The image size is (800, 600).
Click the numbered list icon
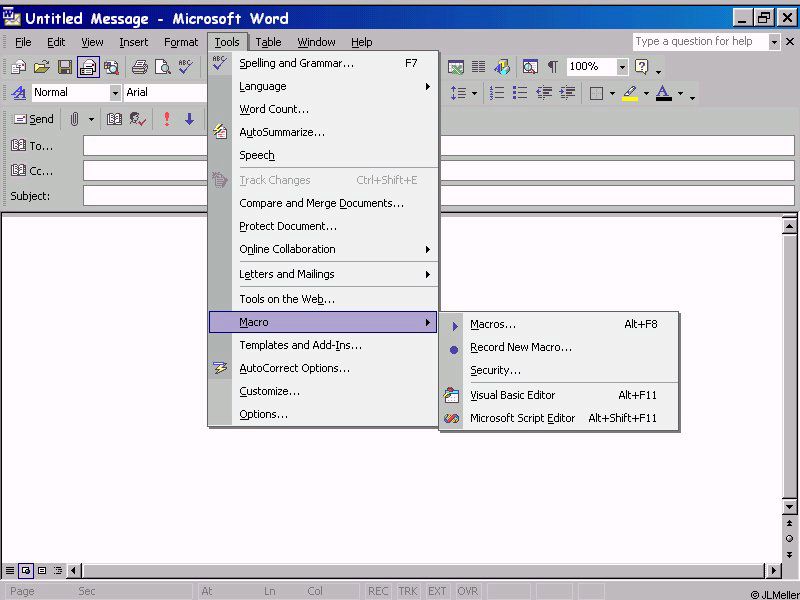[x=497, y=93]
